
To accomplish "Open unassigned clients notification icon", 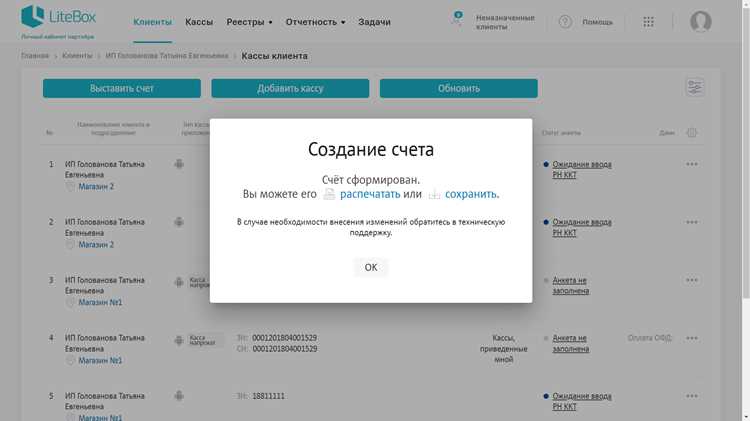I will 457,19.
